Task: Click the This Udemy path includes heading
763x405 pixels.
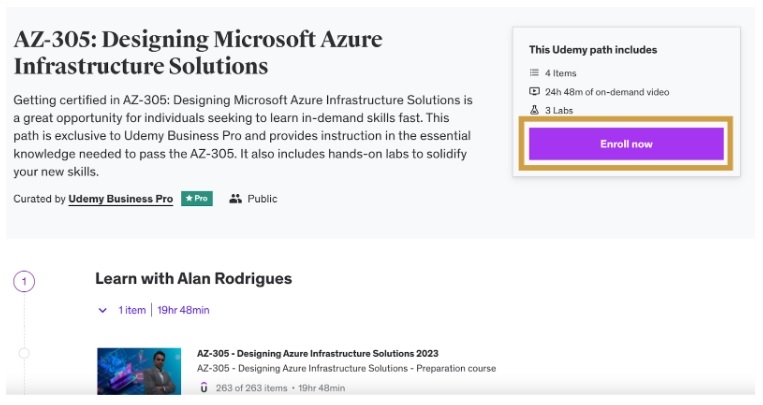Action: coord(593,50)
